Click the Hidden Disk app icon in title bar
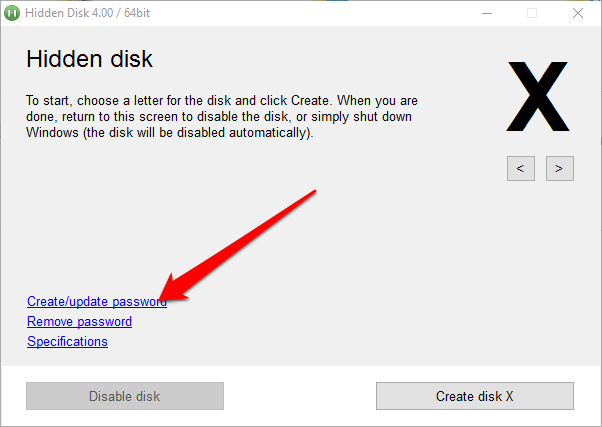The height and width of the screenshot is (427, 602). [14, 14]
